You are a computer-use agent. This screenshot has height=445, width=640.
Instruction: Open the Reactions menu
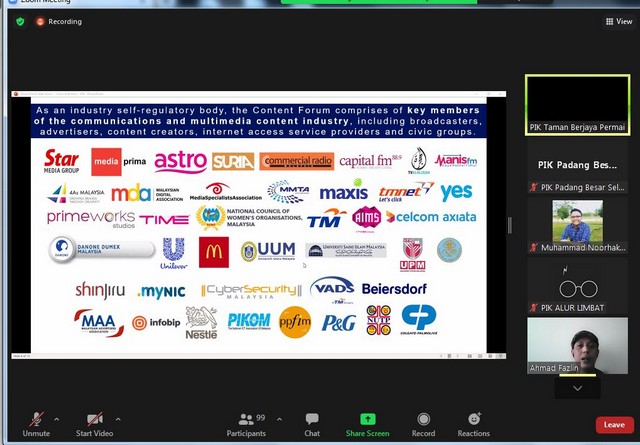pos(474,424)
